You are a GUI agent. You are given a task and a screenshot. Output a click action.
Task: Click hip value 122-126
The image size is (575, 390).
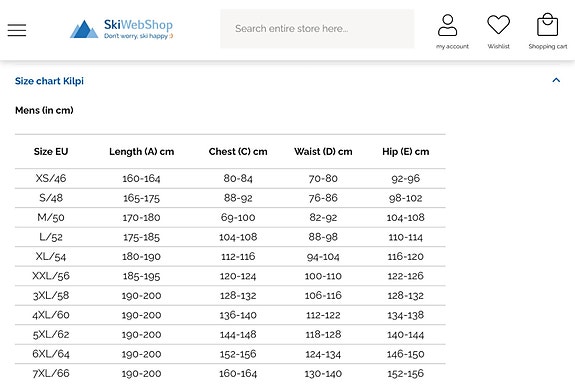[x=406, y=276]
